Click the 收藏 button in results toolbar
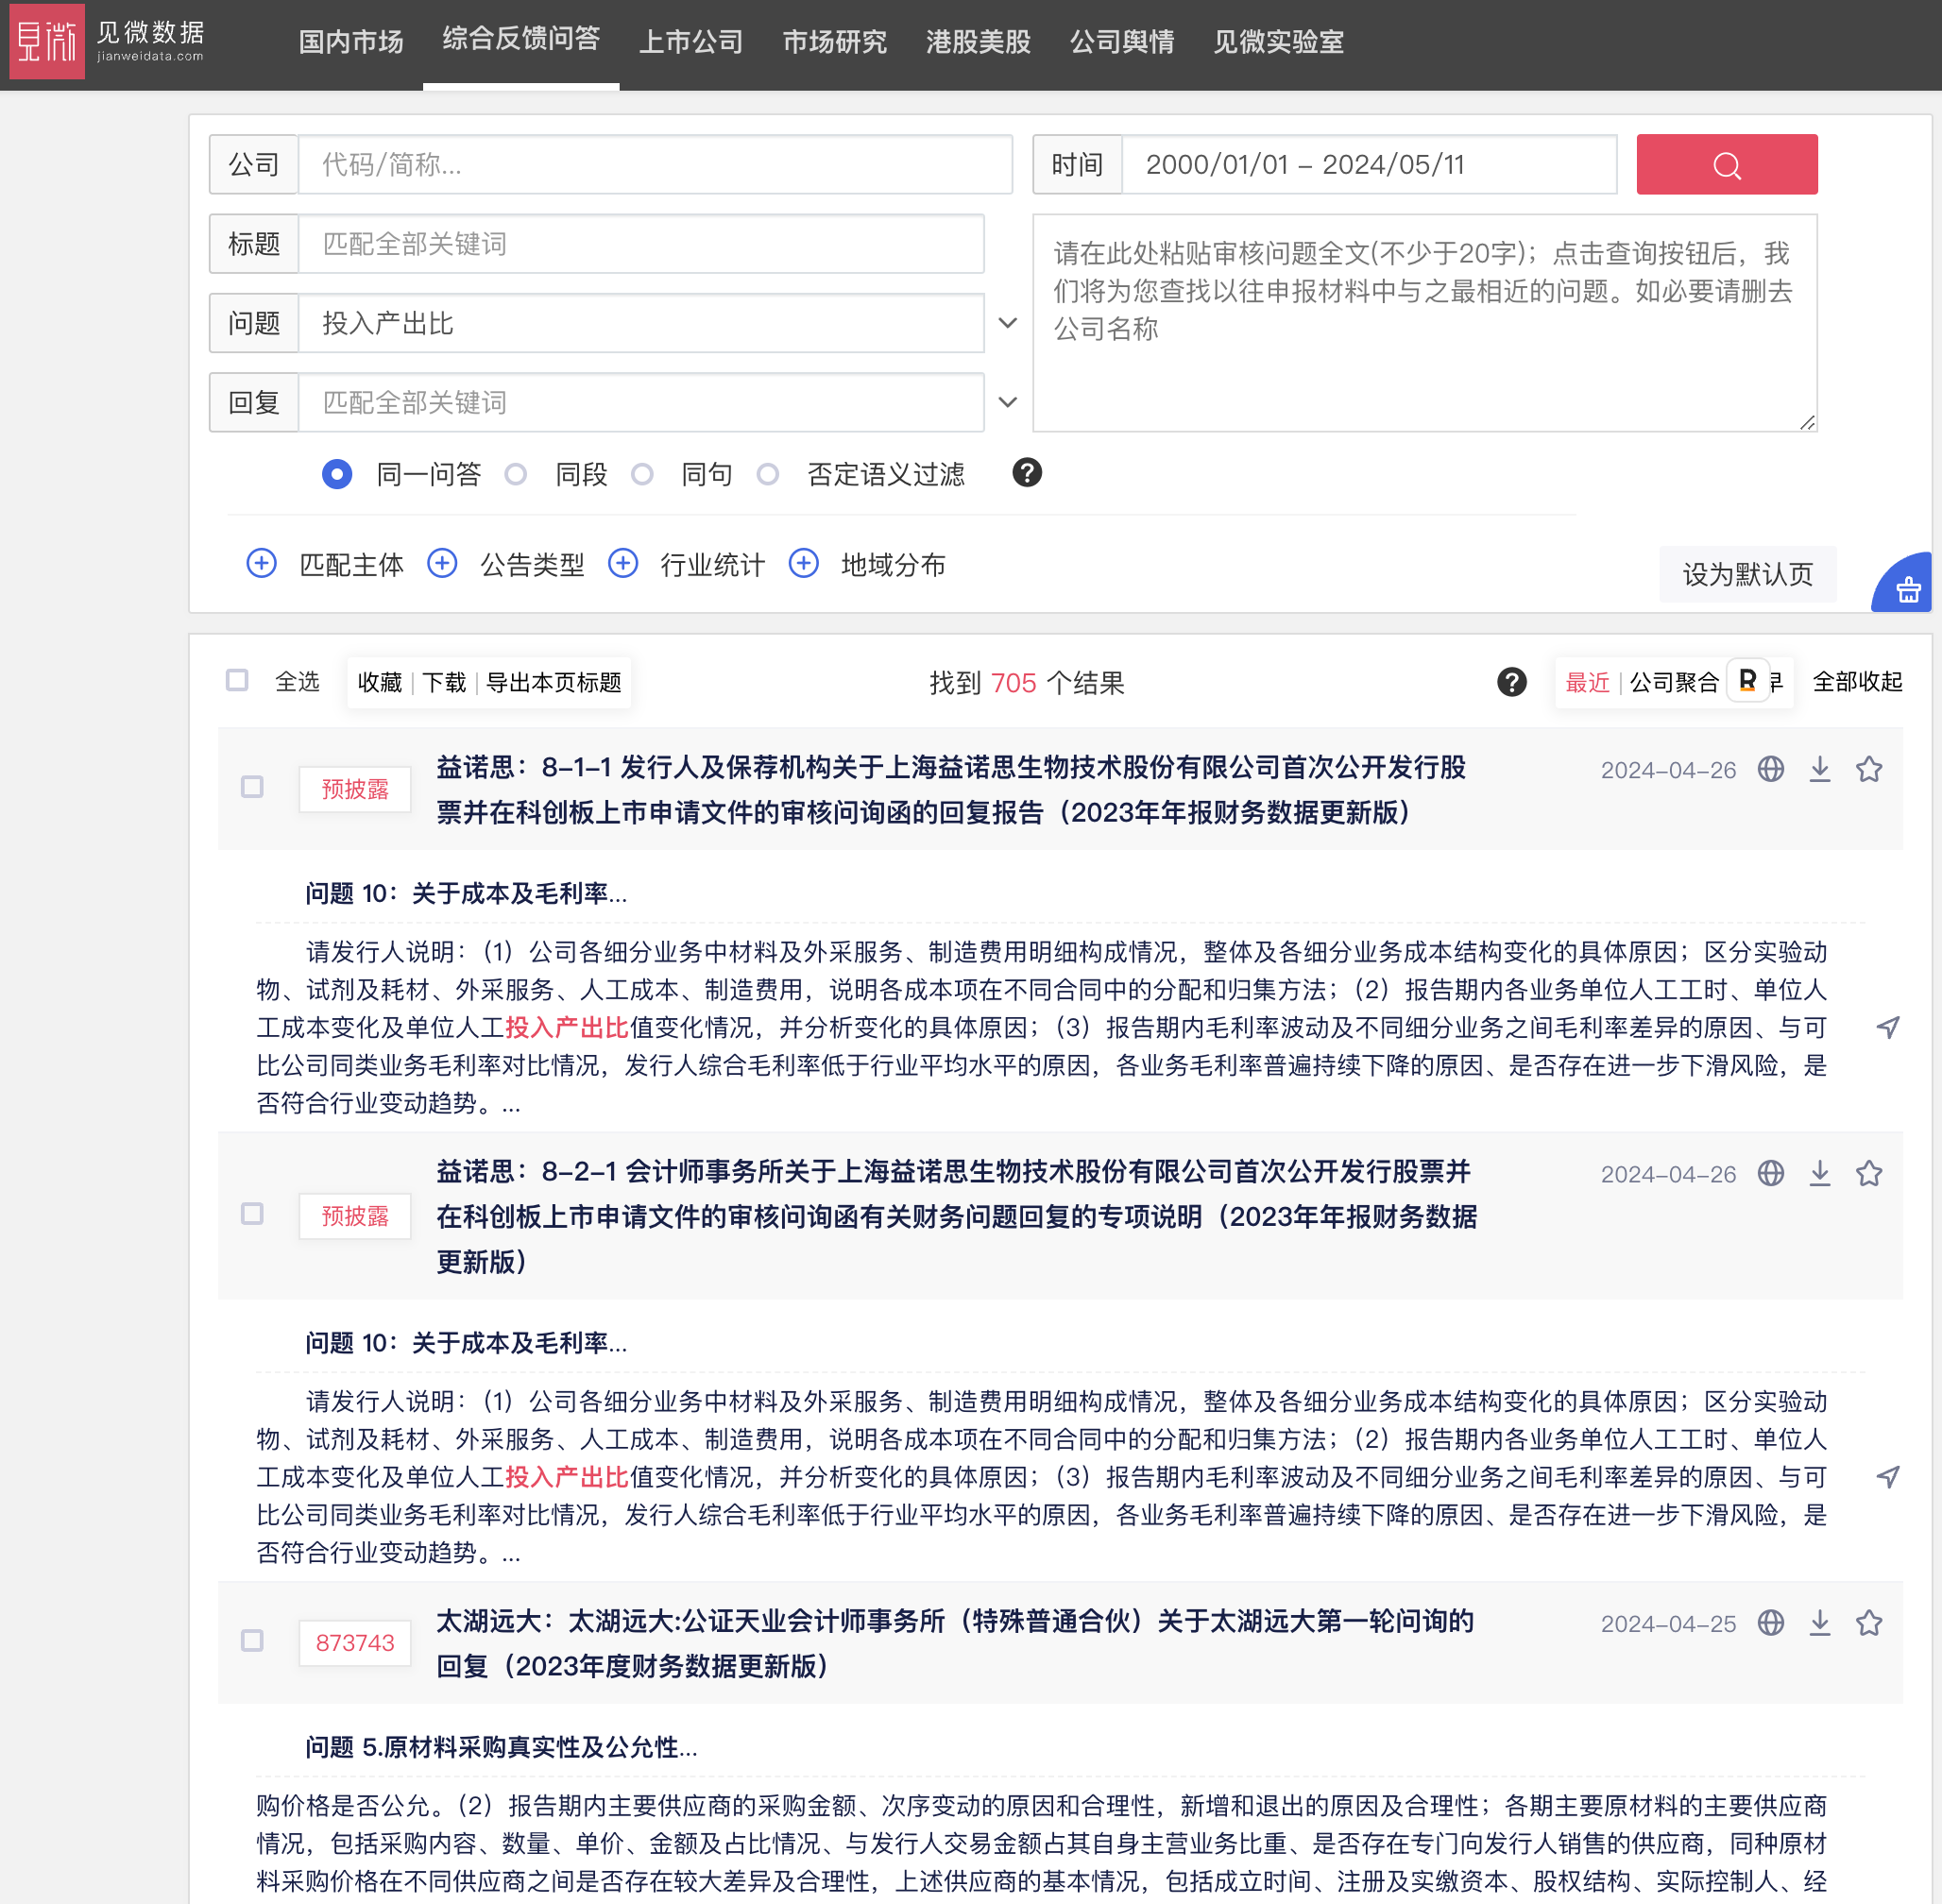1942x1904 pixels. pos(379,682)
